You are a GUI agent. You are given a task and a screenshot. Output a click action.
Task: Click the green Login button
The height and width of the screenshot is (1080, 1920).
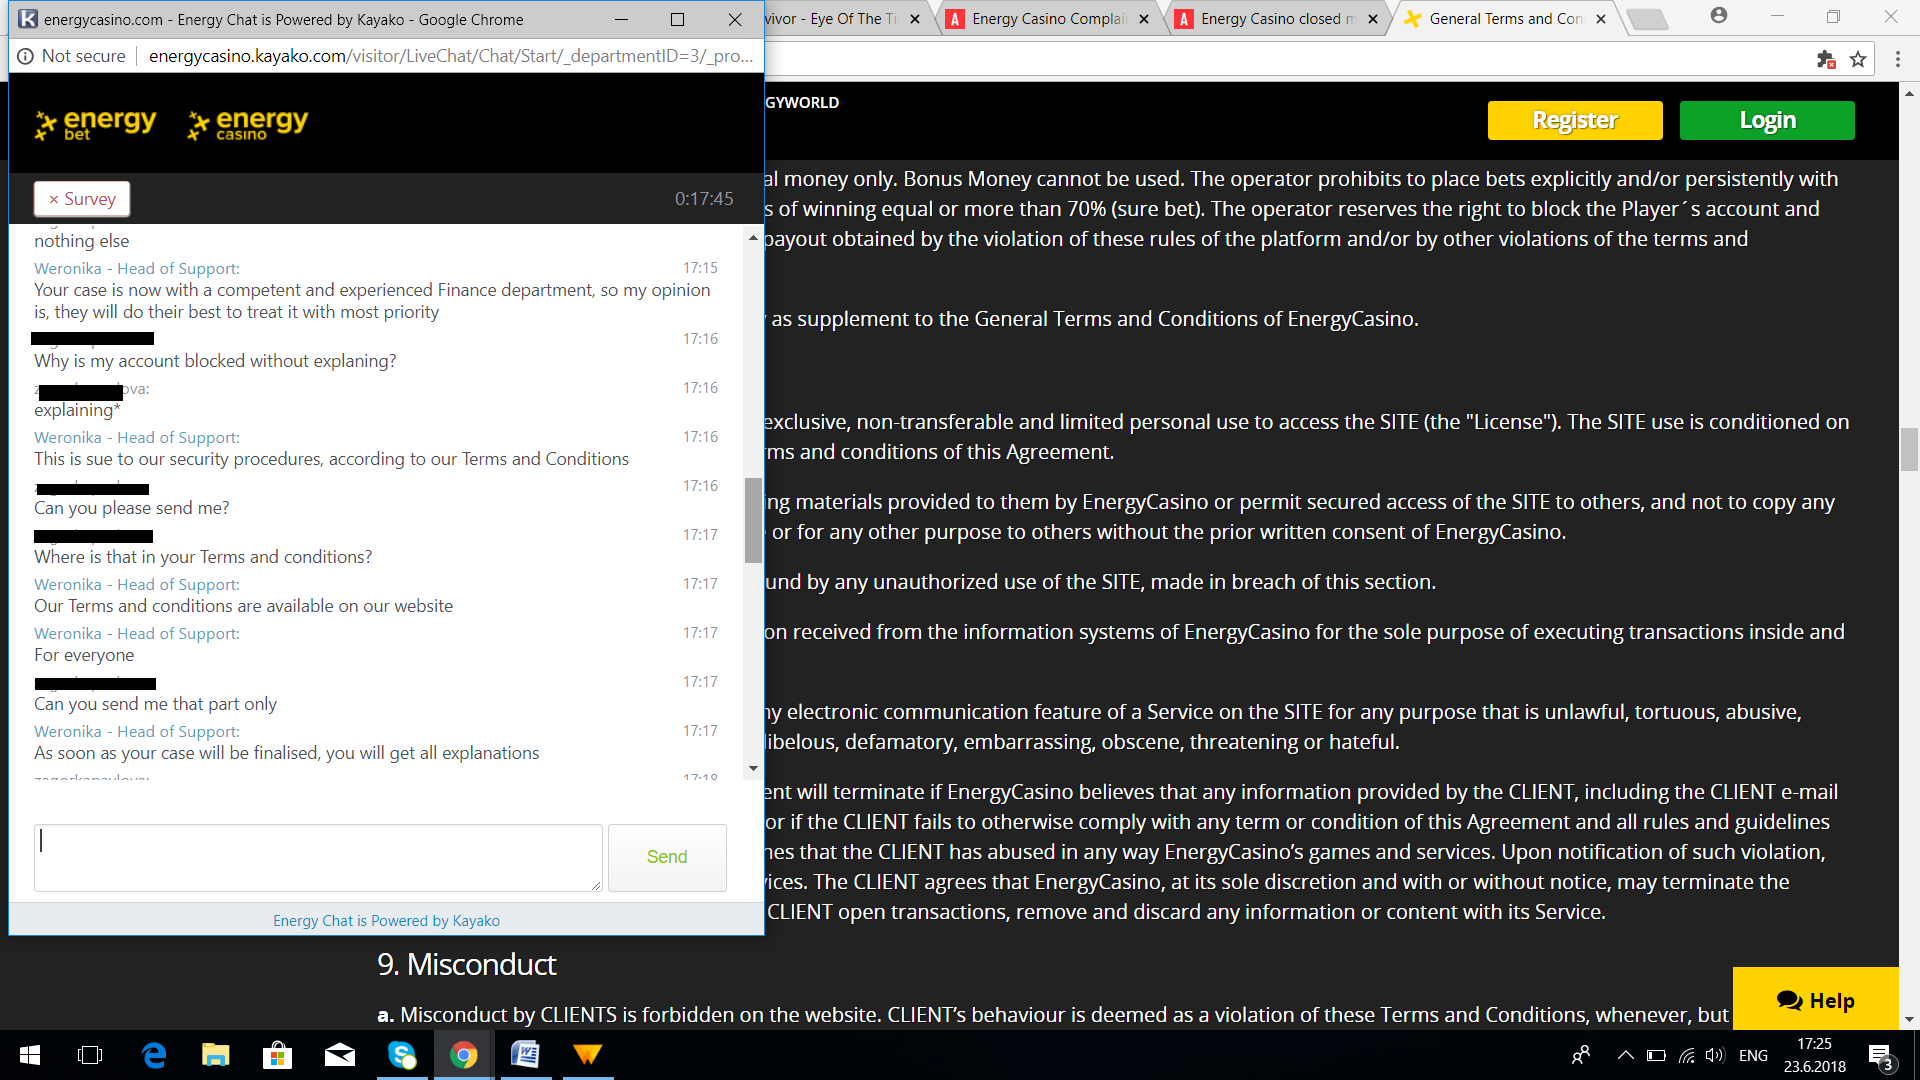[x=1767, y=120]
